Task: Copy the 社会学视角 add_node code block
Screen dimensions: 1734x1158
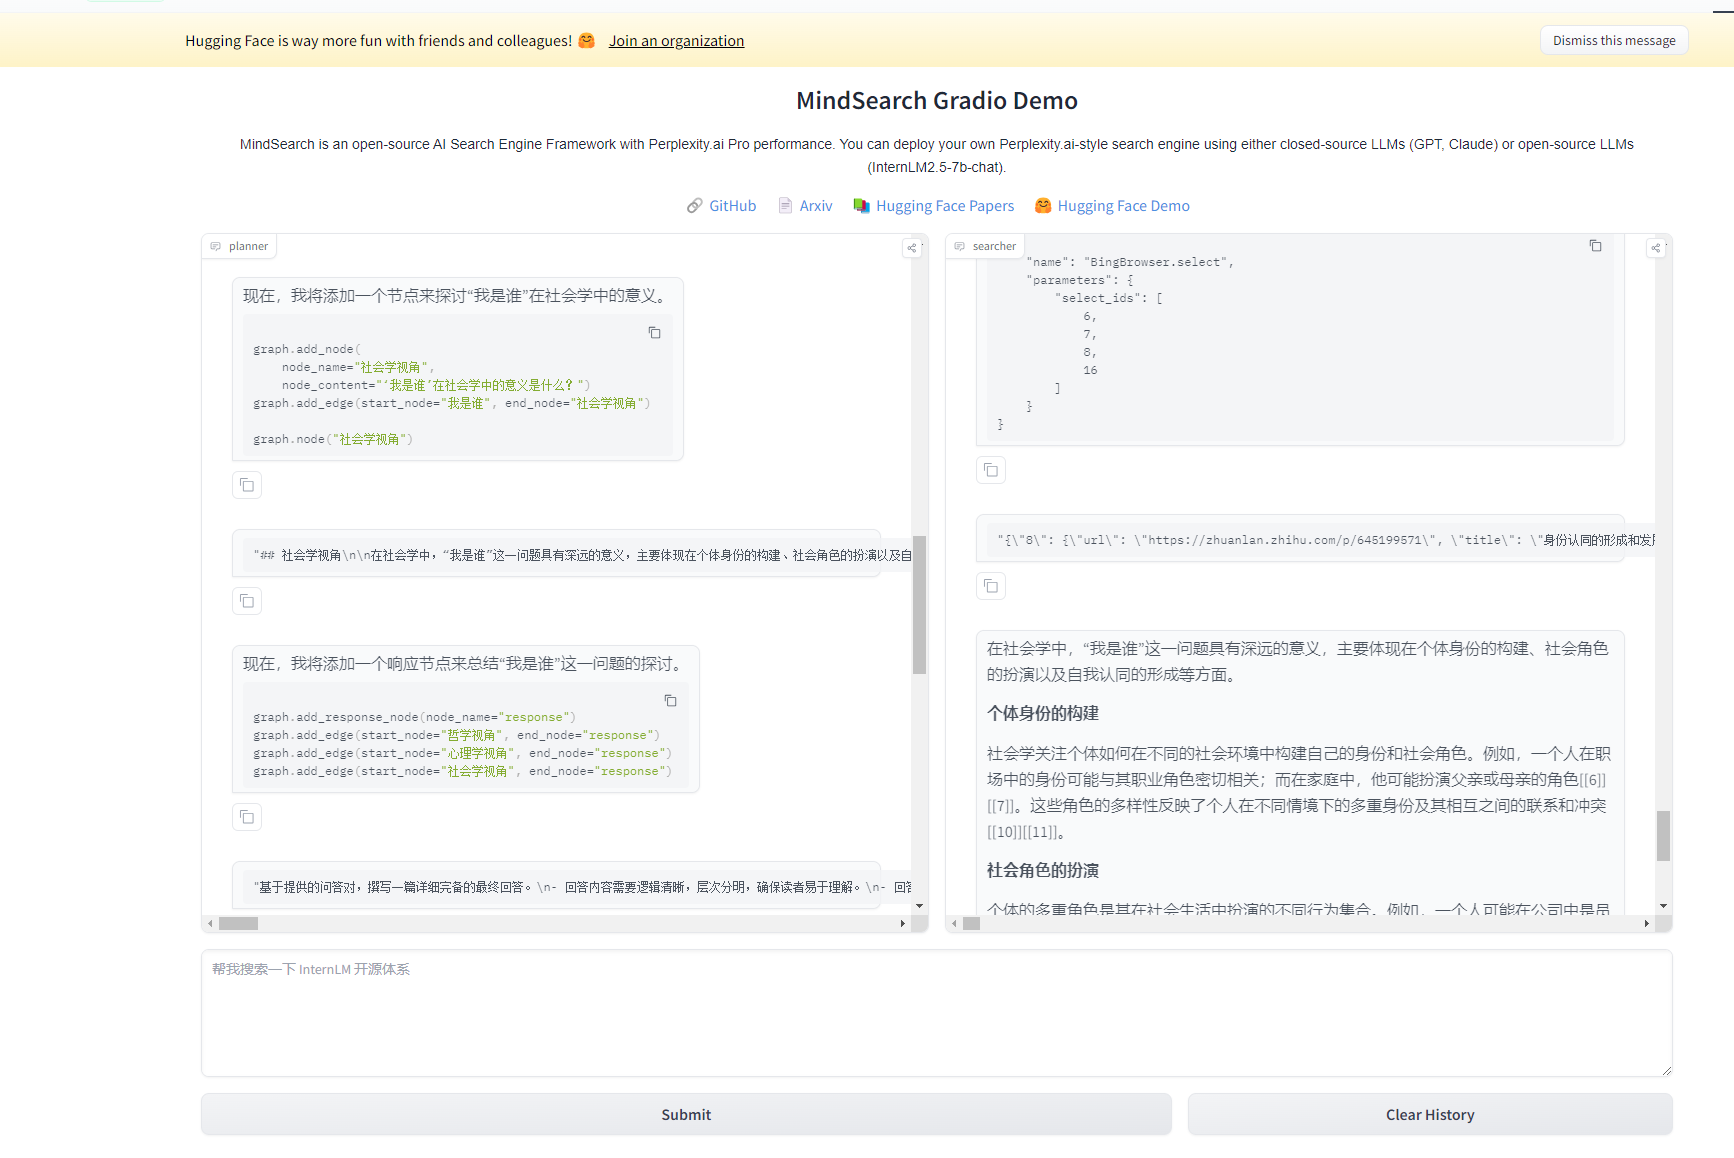Action: click(654, 333)
